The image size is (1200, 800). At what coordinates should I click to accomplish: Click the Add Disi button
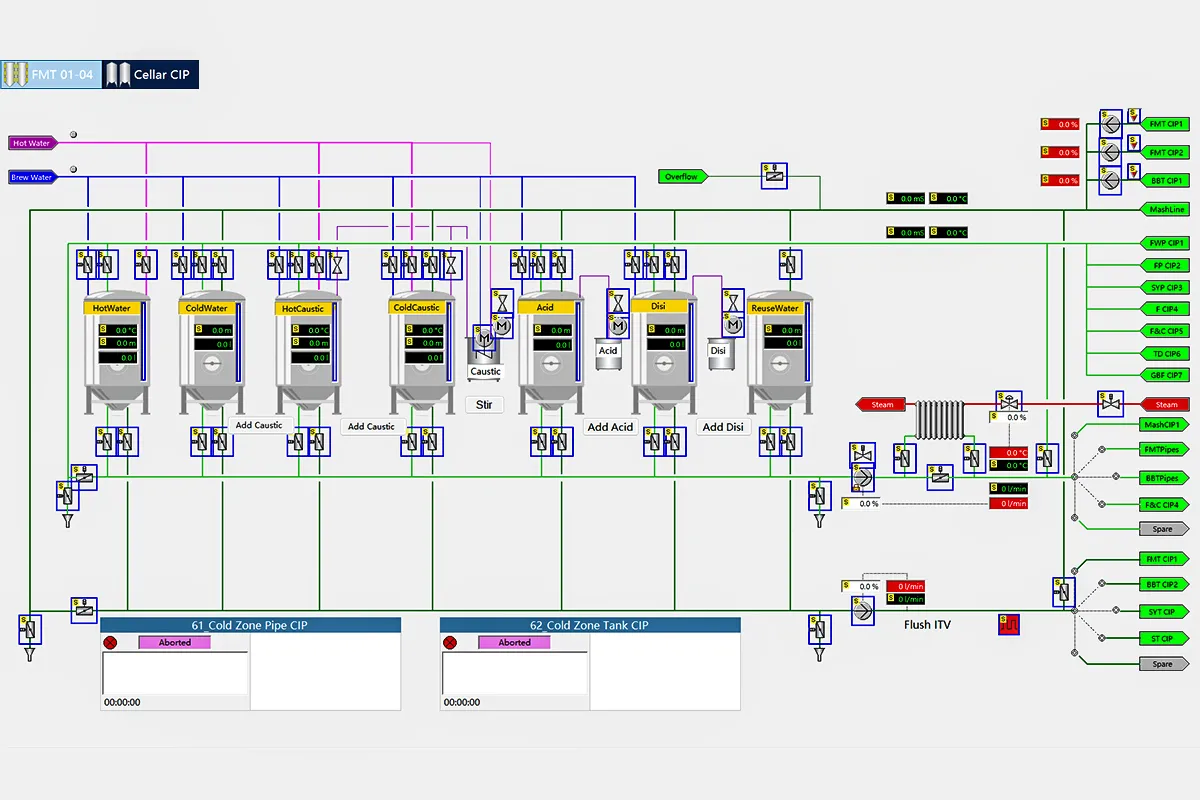point(723,427)
